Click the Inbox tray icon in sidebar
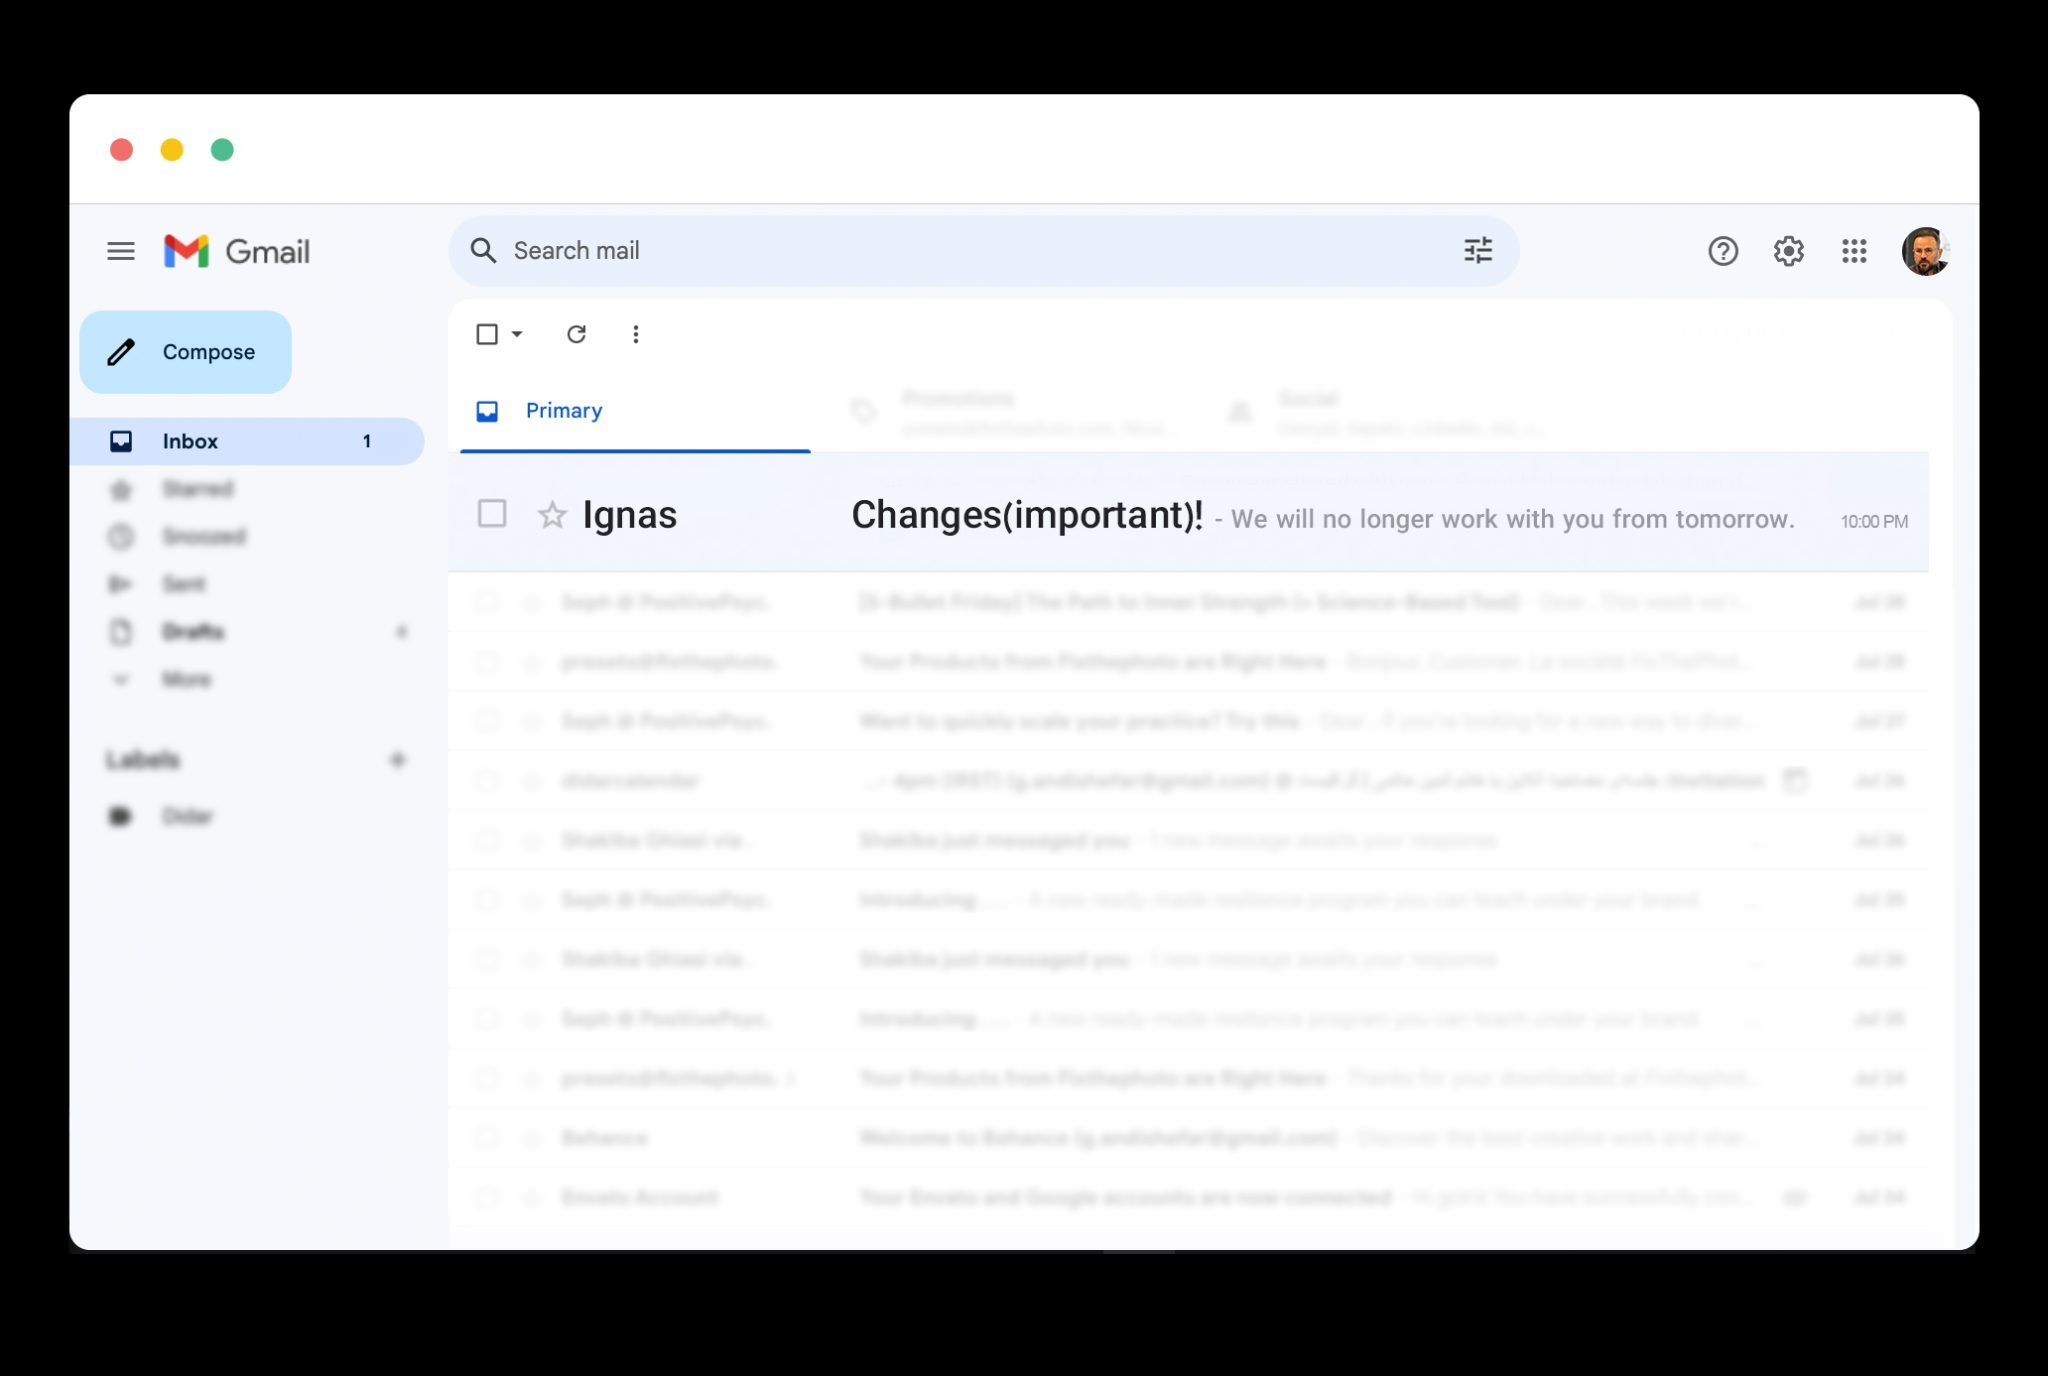Viewport: 2048px width, 1376px height. point(121,441)
